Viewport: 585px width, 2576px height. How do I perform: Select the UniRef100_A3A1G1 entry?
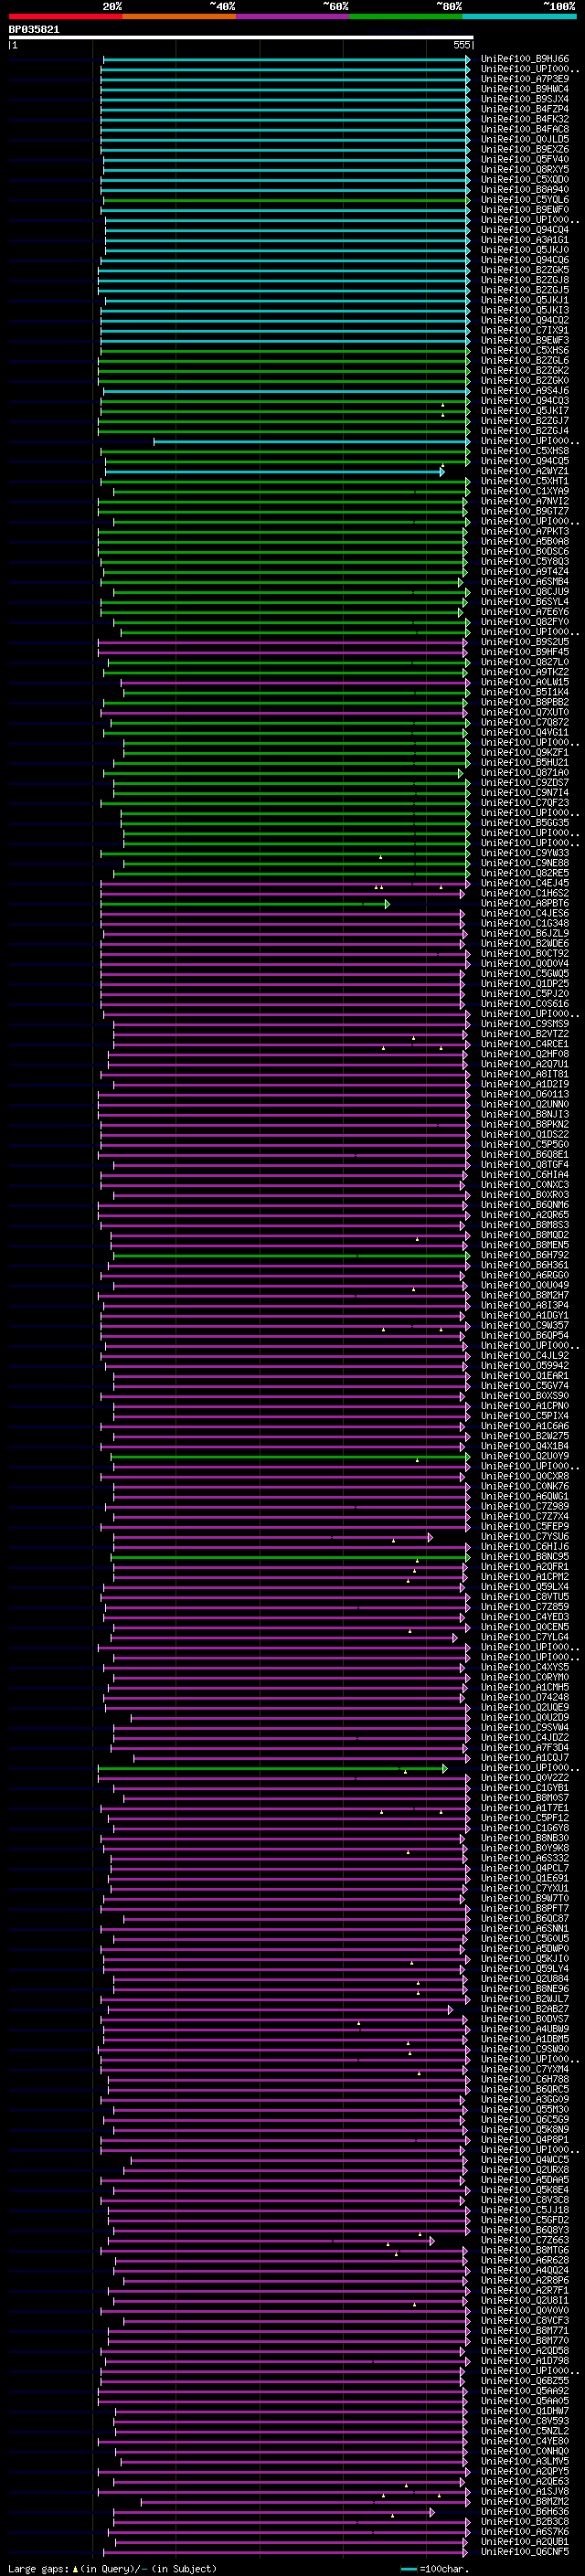525,240
